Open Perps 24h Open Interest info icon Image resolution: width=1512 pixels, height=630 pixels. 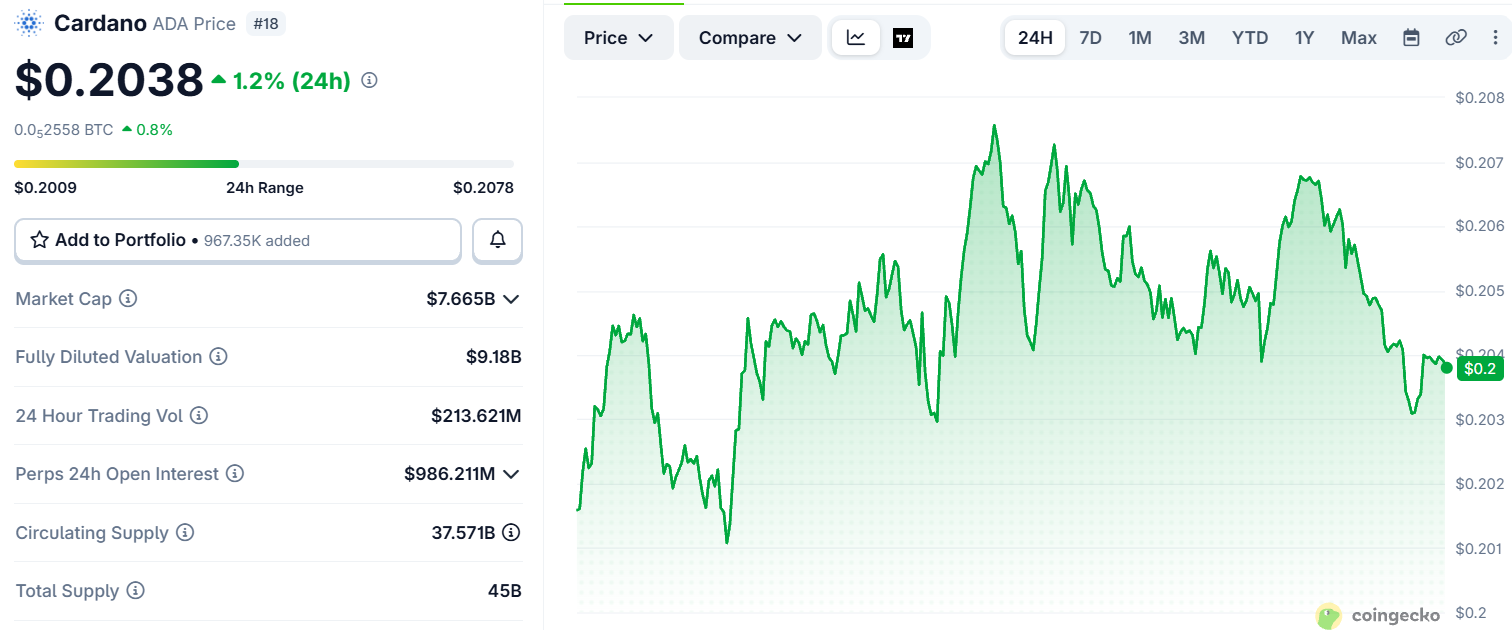click(x=235, y=473)
